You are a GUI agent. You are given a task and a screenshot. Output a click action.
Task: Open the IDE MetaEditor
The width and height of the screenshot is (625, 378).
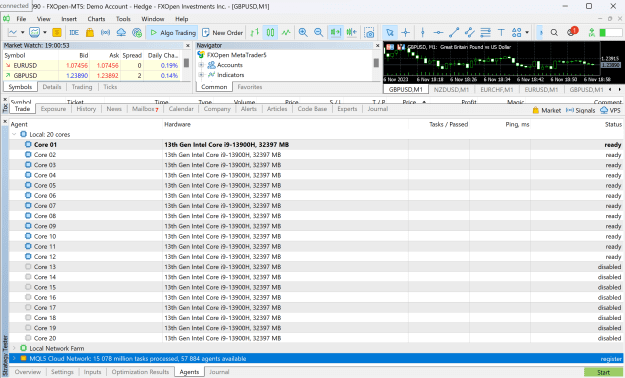(74, 33)
